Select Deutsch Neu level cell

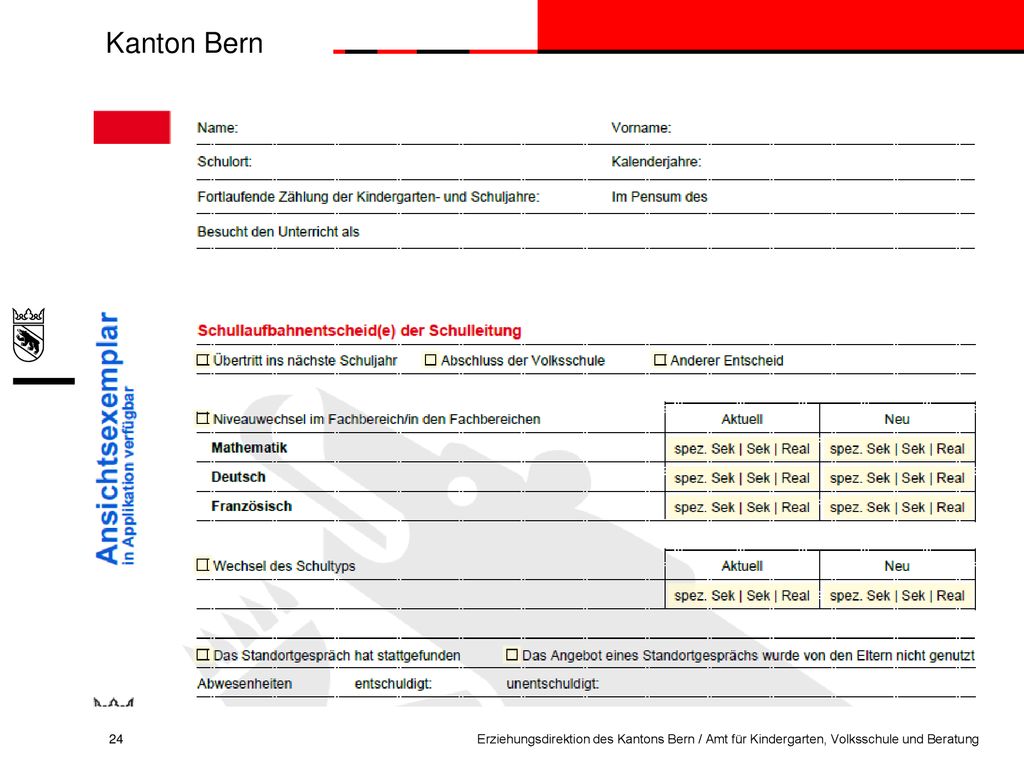(x=897, y=478)
